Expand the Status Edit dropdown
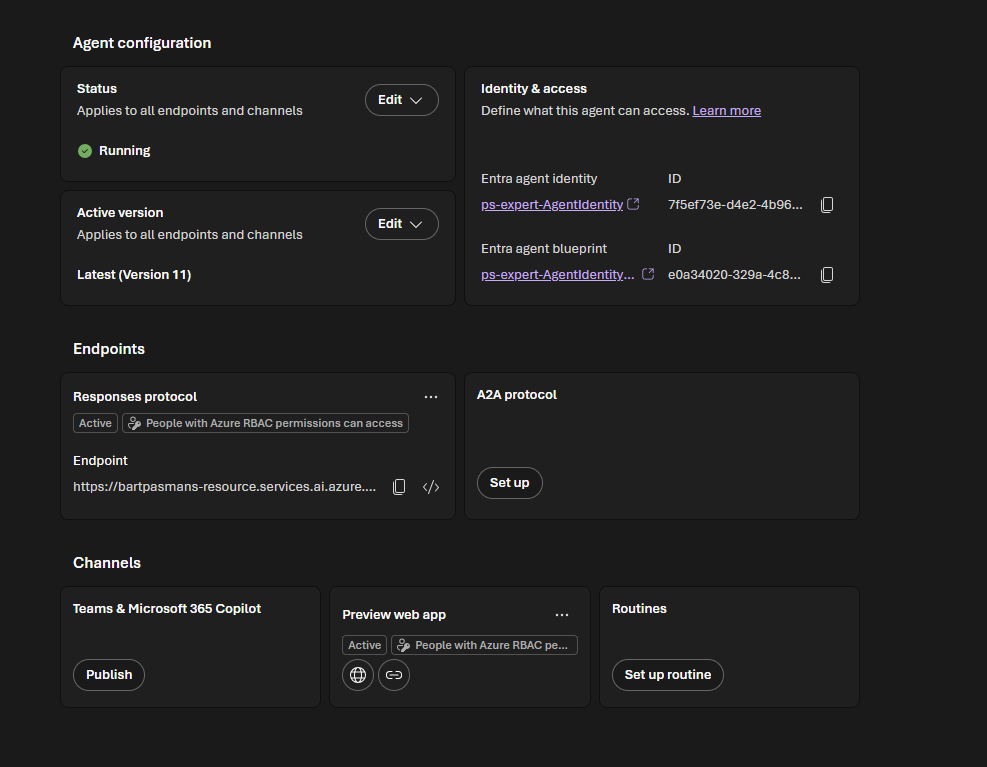 (402, 100)
